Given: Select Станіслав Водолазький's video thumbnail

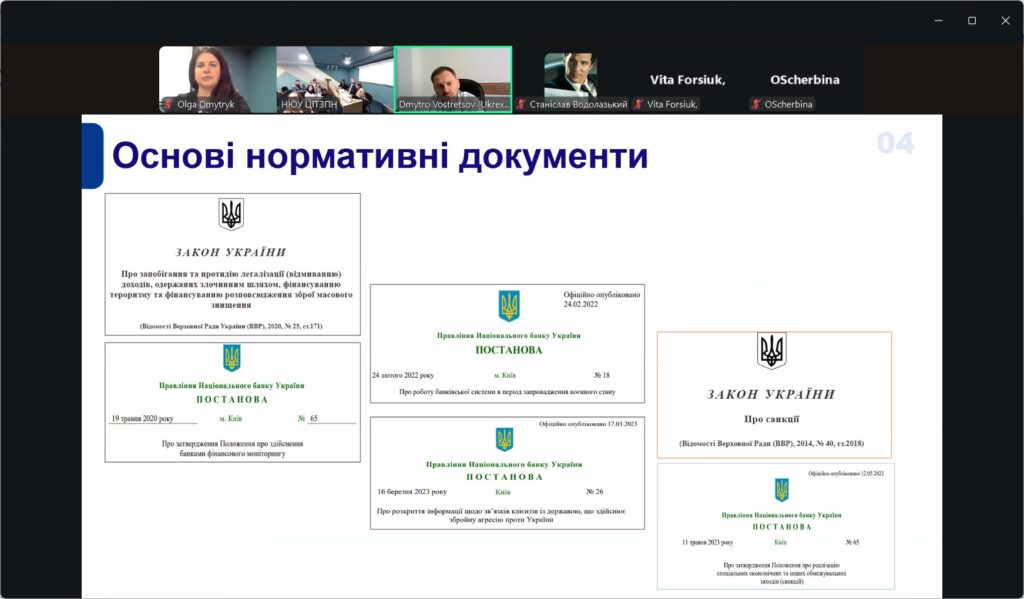Looking at the screenshot, I should coord(570,75).
